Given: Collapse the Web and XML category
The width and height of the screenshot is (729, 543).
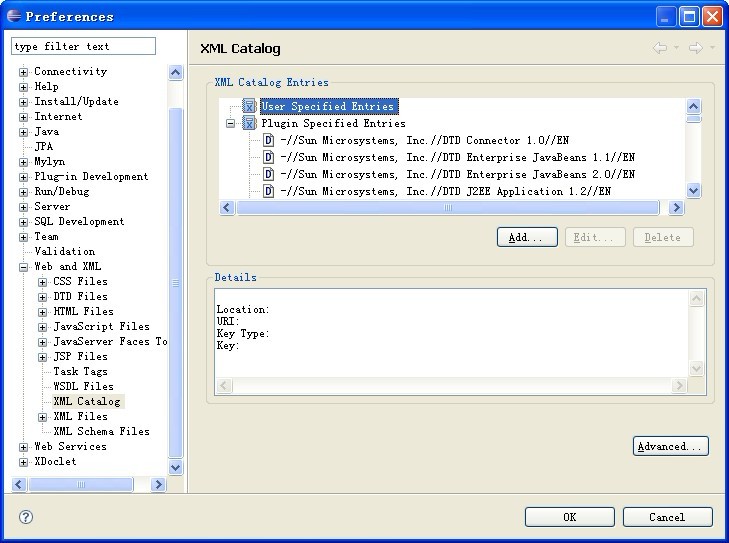Looking at the screenshot, I should pos(24,267).
